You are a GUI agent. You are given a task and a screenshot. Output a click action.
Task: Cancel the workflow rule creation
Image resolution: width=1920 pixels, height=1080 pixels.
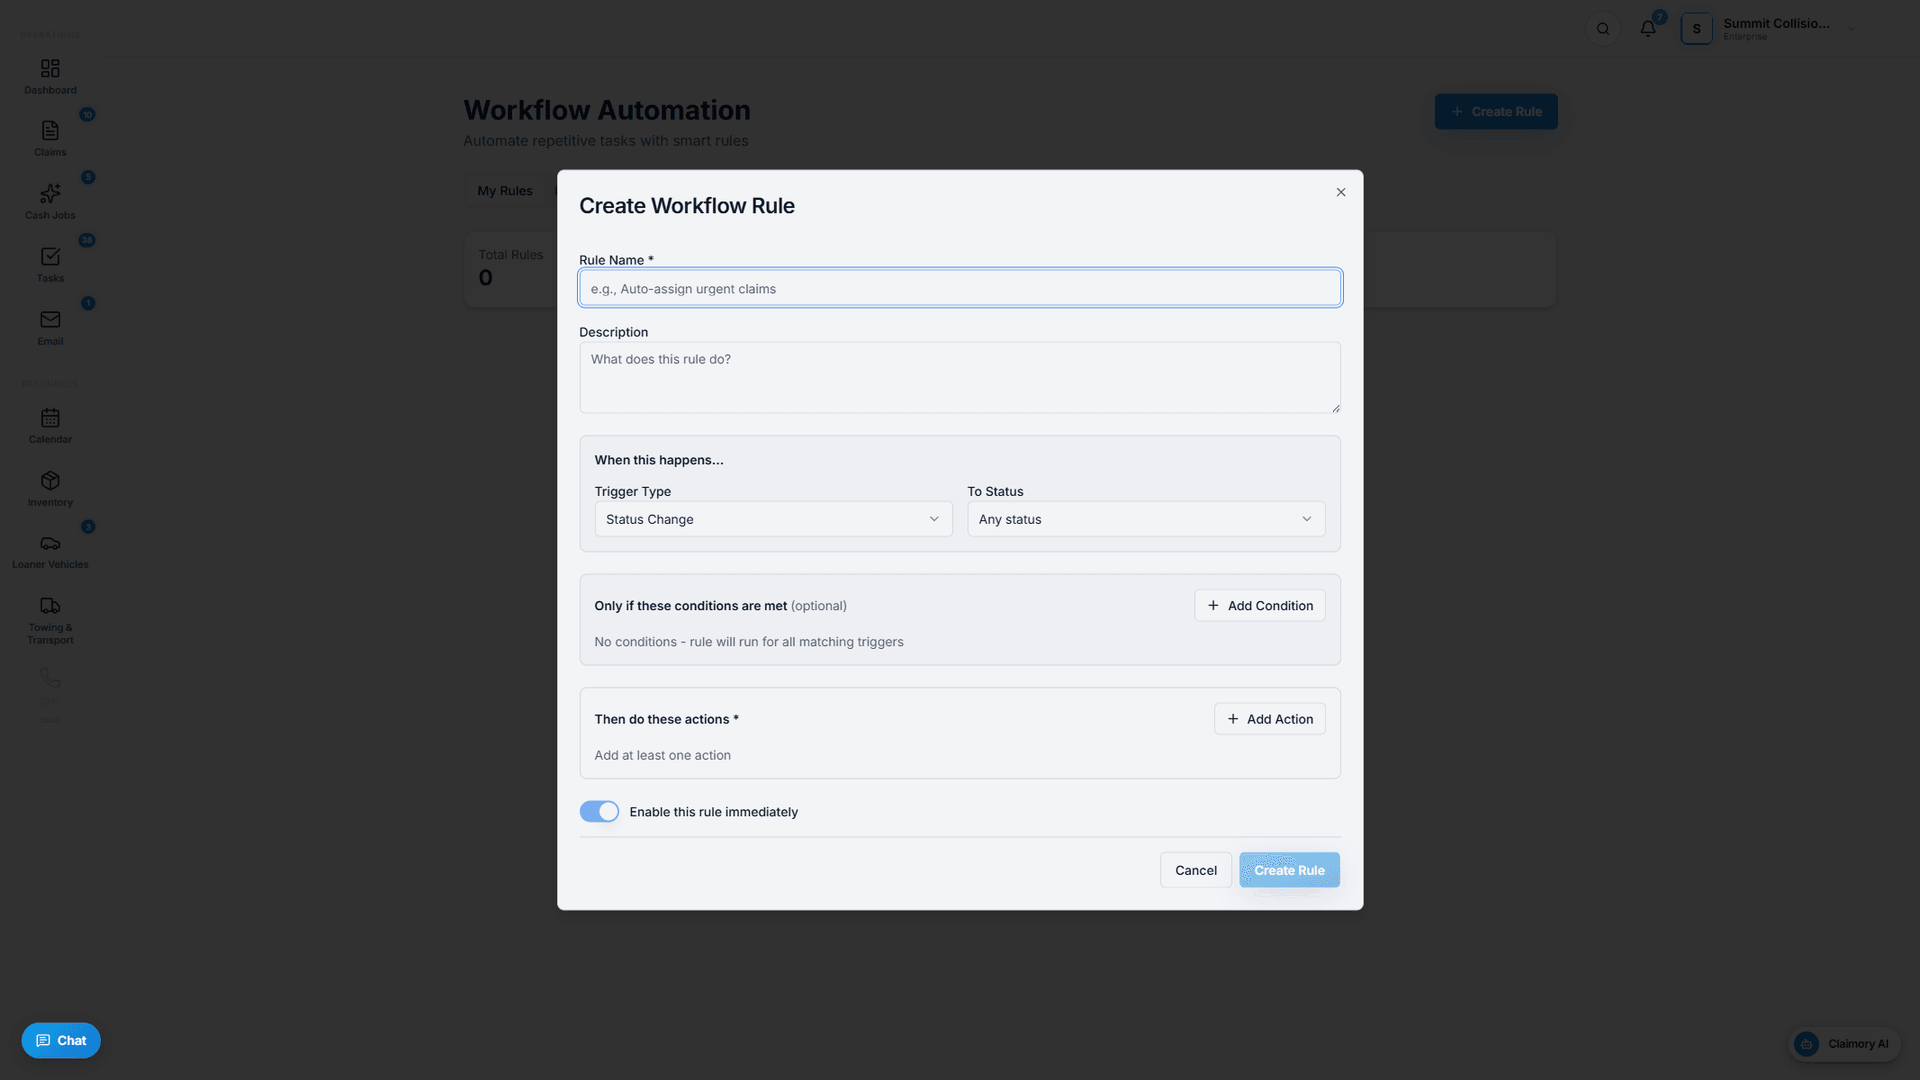[1196, 870]
